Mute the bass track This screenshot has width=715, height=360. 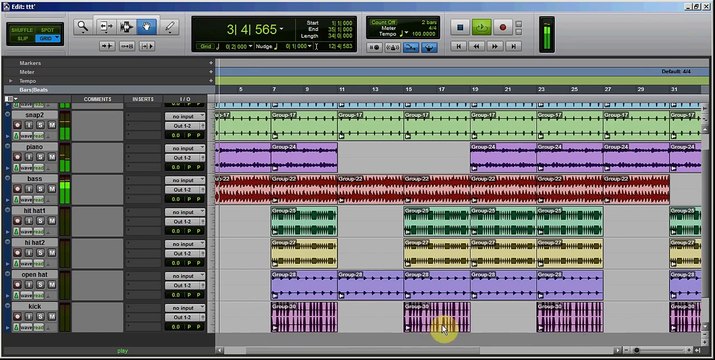[x=52, y=189]
